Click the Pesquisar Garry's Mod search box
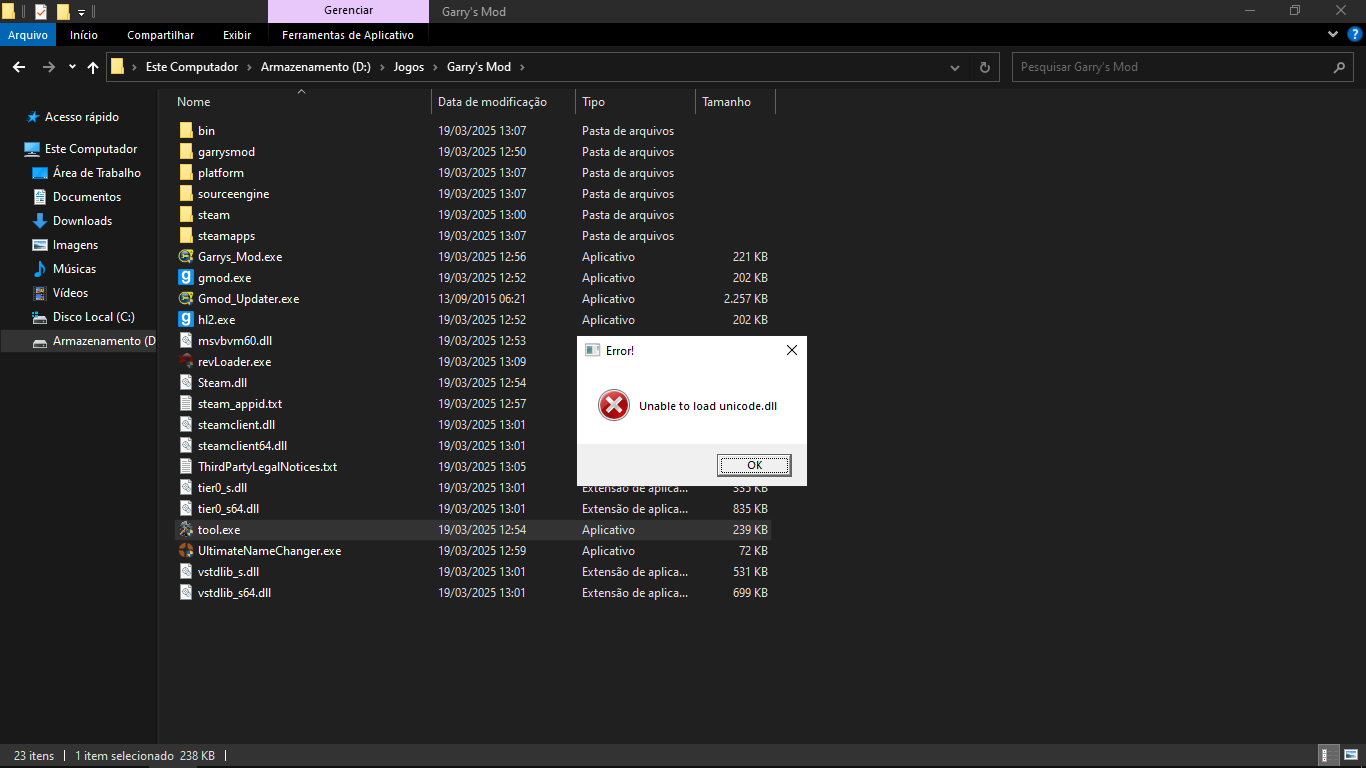Image resolution: width=1366 pixels, height=768 pixels. tap(1170, 67)
